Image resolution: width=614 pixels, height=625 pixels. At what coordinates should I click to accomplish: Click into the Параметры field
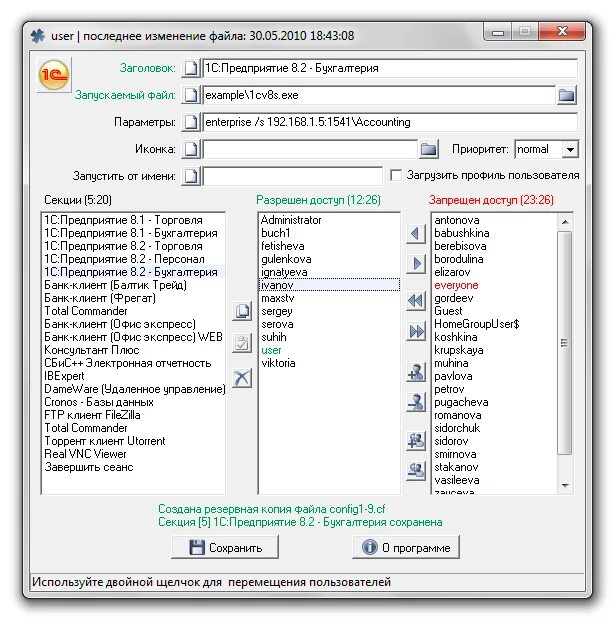click(x=390, y=122)
